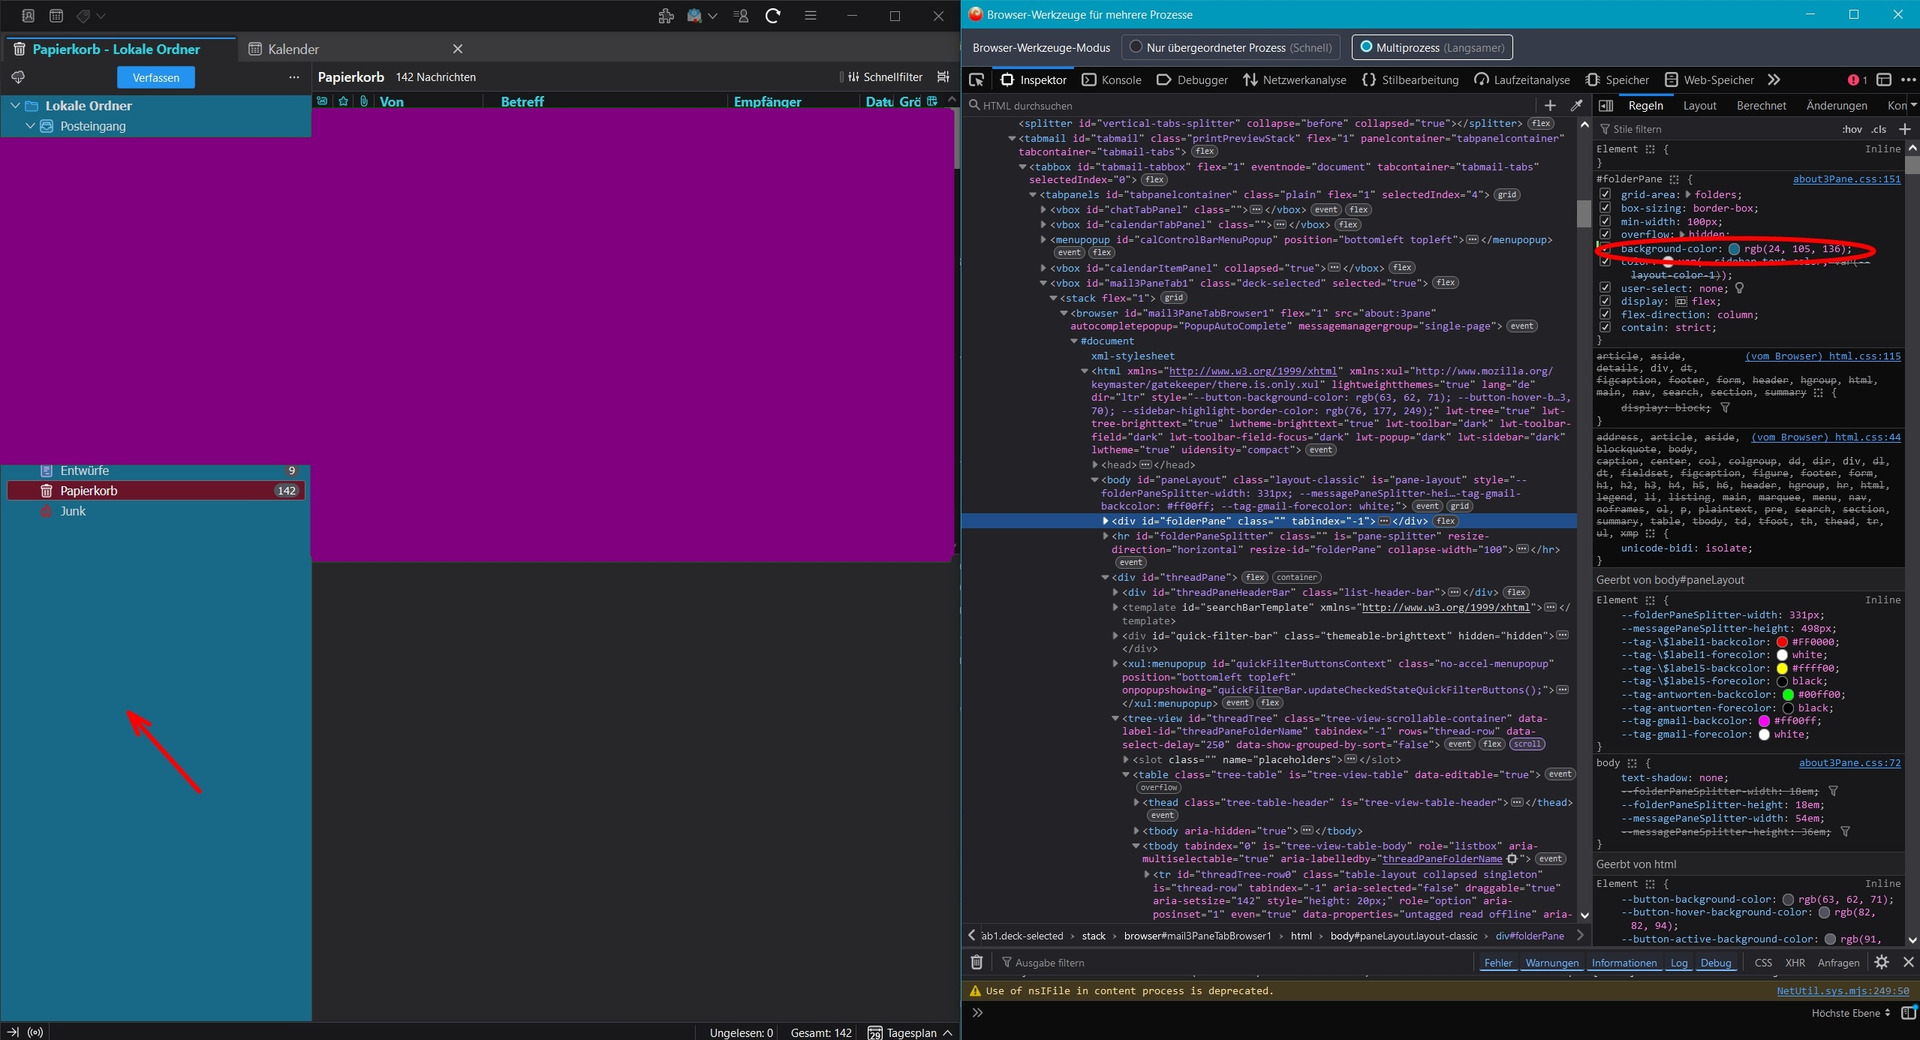Viewport: 1920px width, 1040px height.
Task: Select the 'Multiprozess' radio option
Action: (x=1366, y=47)
